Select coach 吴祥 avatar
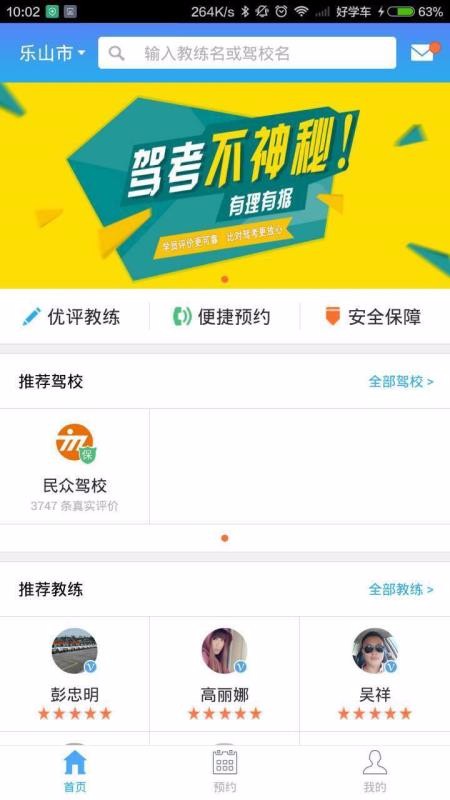The height and width of the screenshot is (800, 450). (374, 651)
